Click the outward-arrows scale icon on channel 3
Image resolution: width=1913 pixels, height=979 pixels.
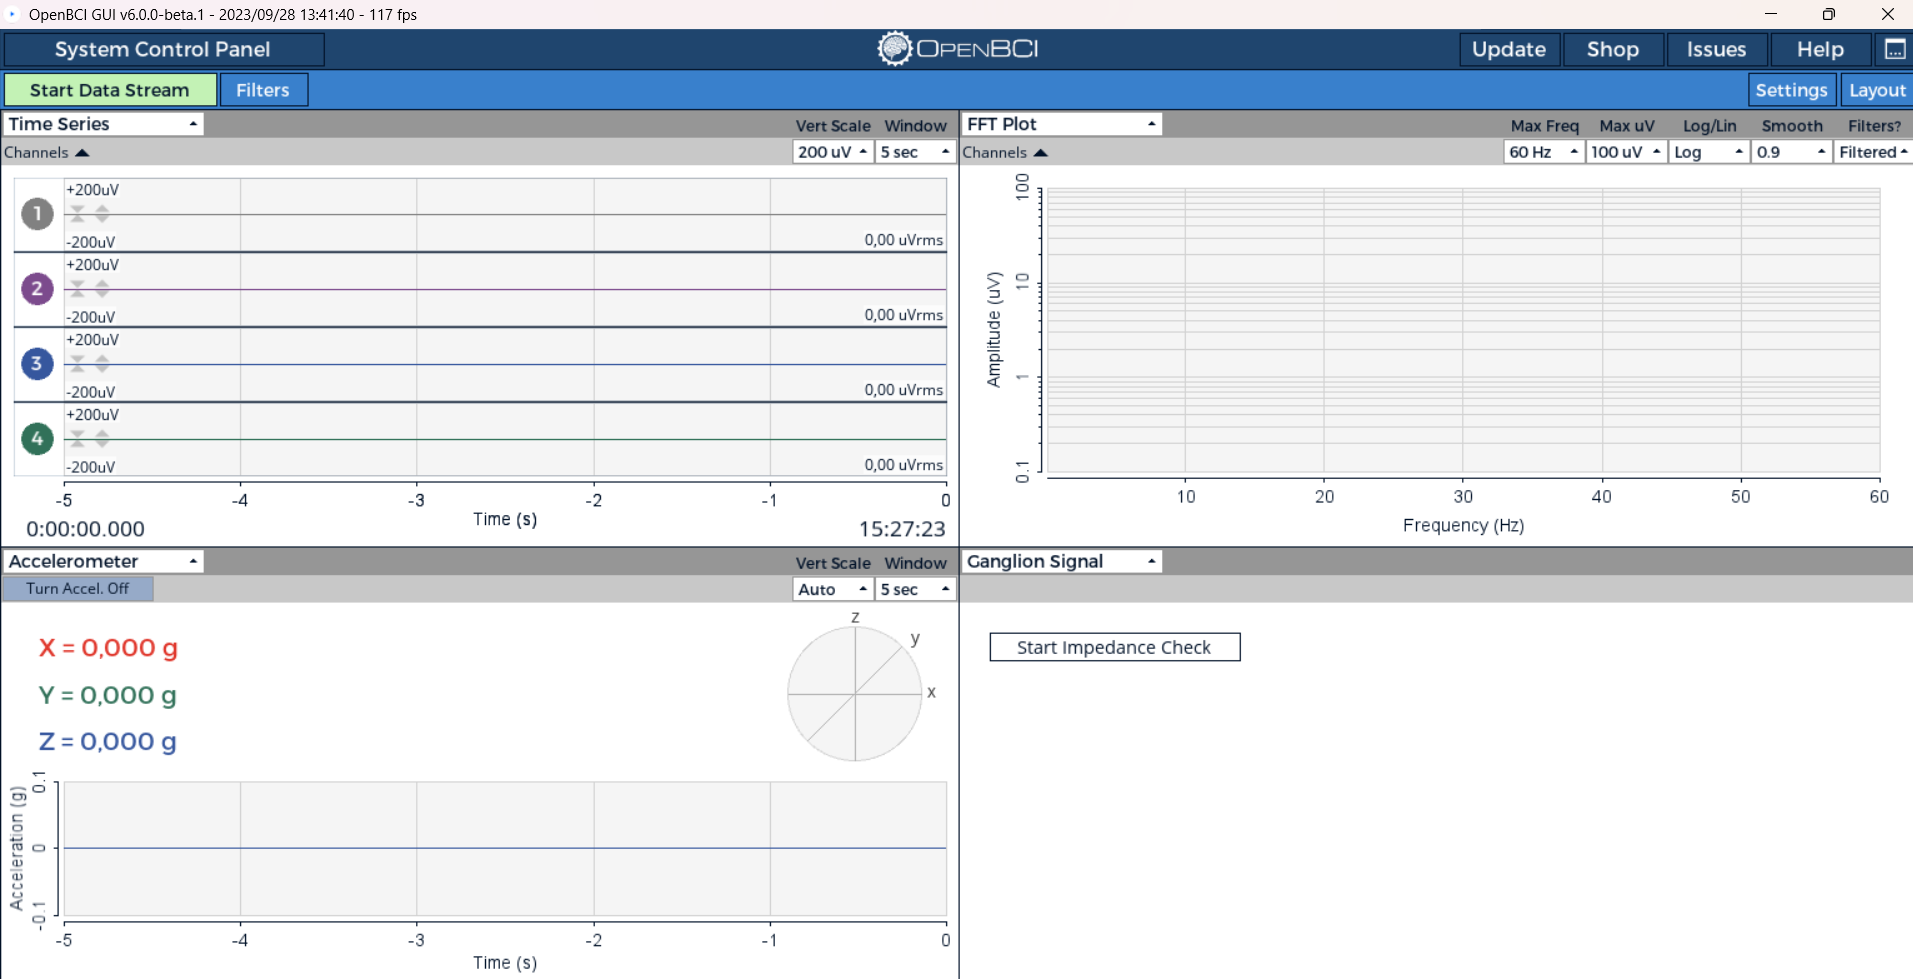tap(102, 364)
